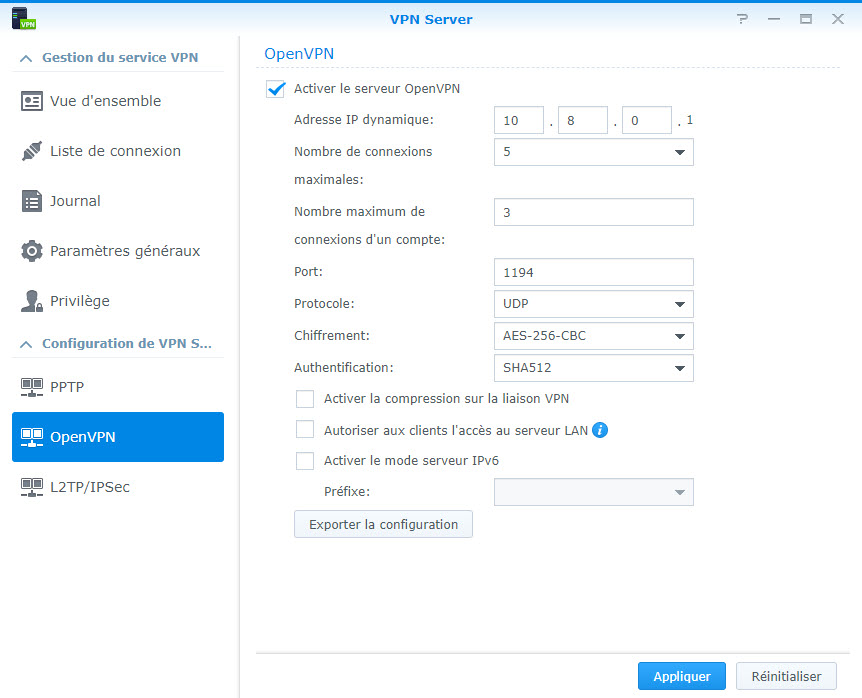The image size is (862, 698).
Task: Click the L2TP/IPSec network icon
Action: [x=32, y=488]
